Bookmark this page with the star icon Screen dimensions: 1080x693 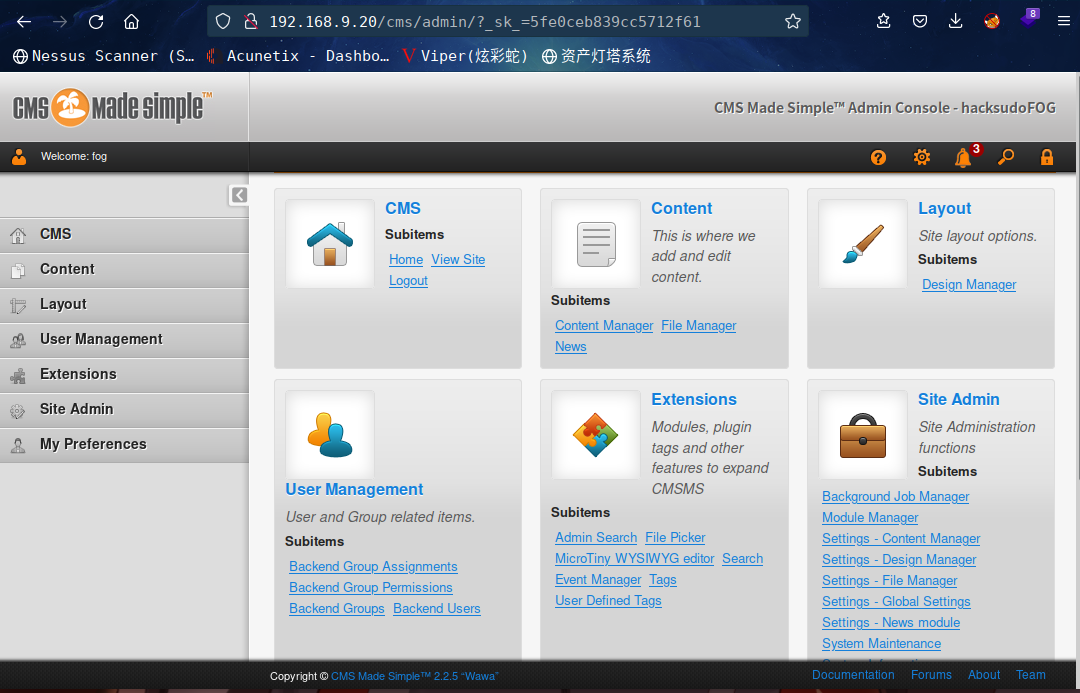coord(793,21)
